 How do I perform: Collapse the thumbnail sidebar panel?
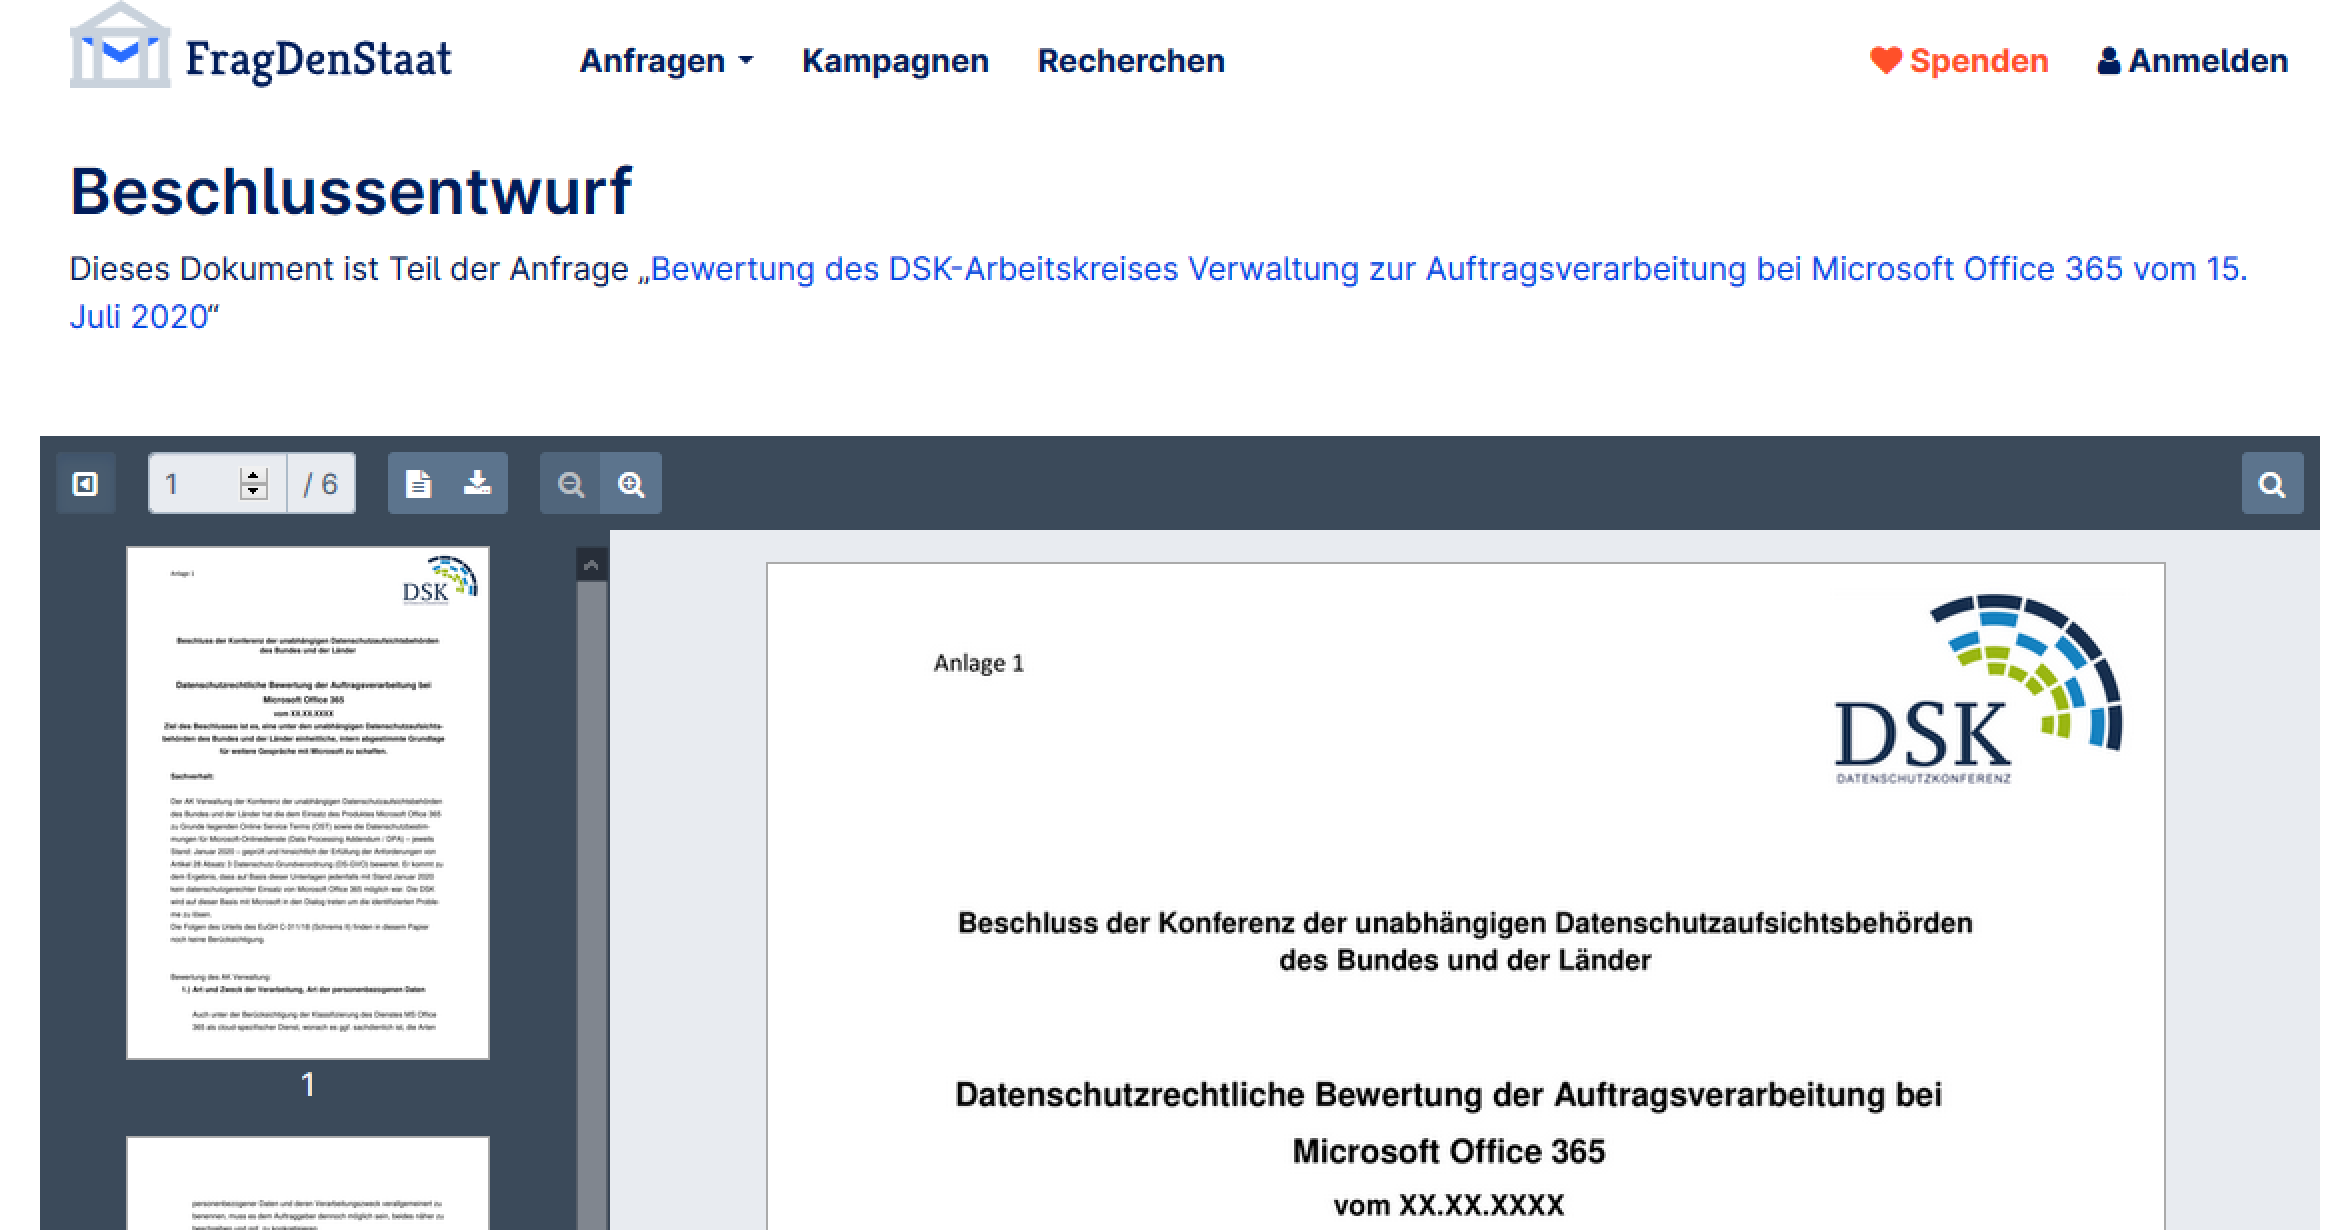tap(86, 484)
